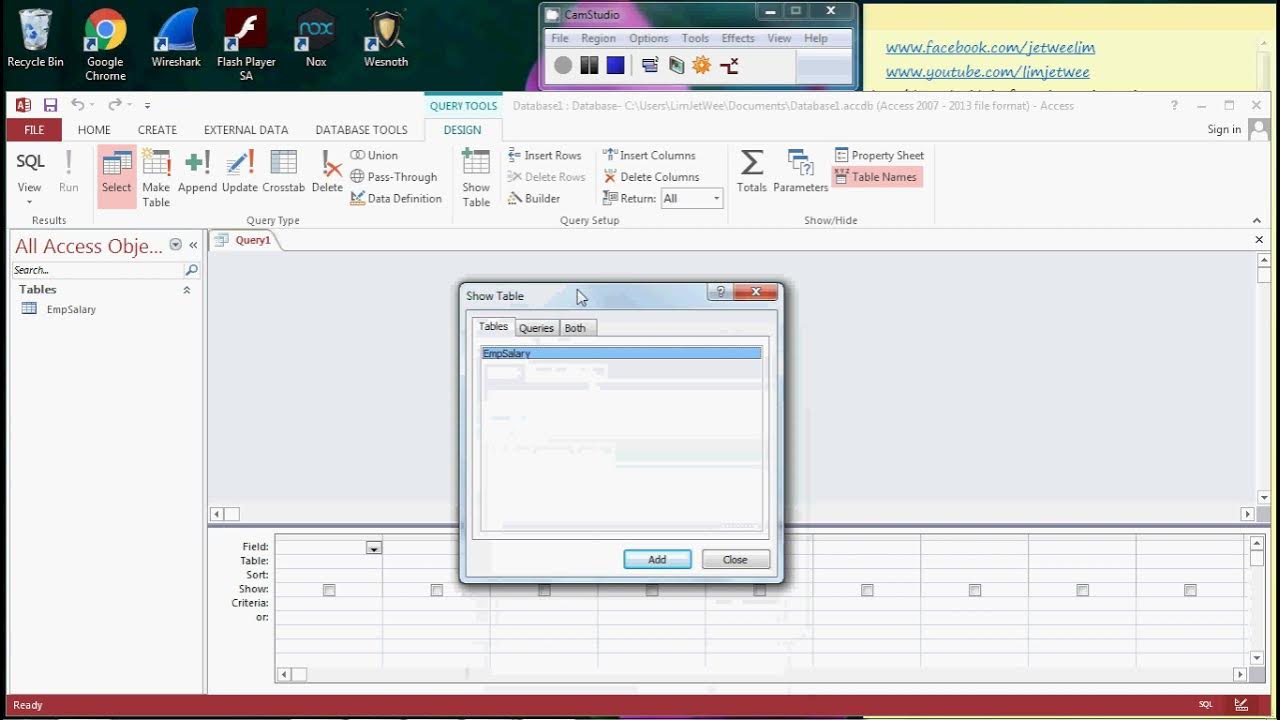Open the youtube.com/limjetwee link
Image resolution: width=1280 pixels, height=720 pixels.
[988, 72]
